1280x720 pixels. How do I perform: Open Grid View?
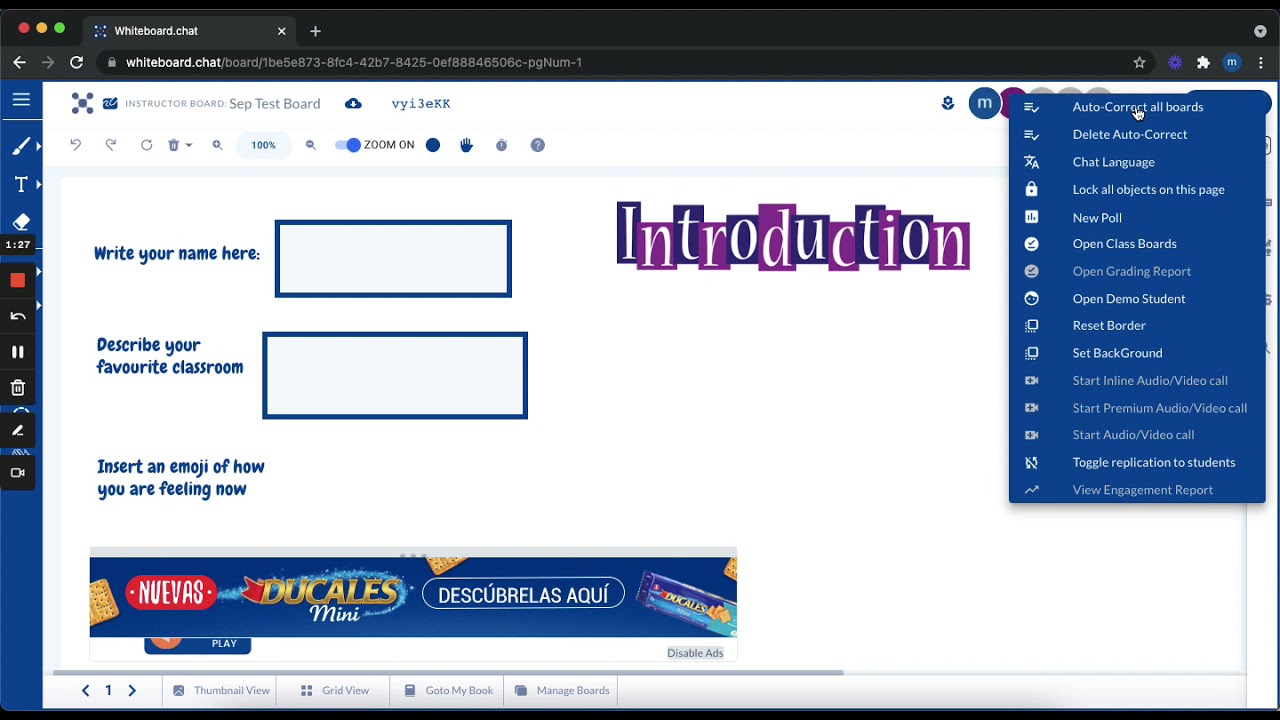pos(335,690)
